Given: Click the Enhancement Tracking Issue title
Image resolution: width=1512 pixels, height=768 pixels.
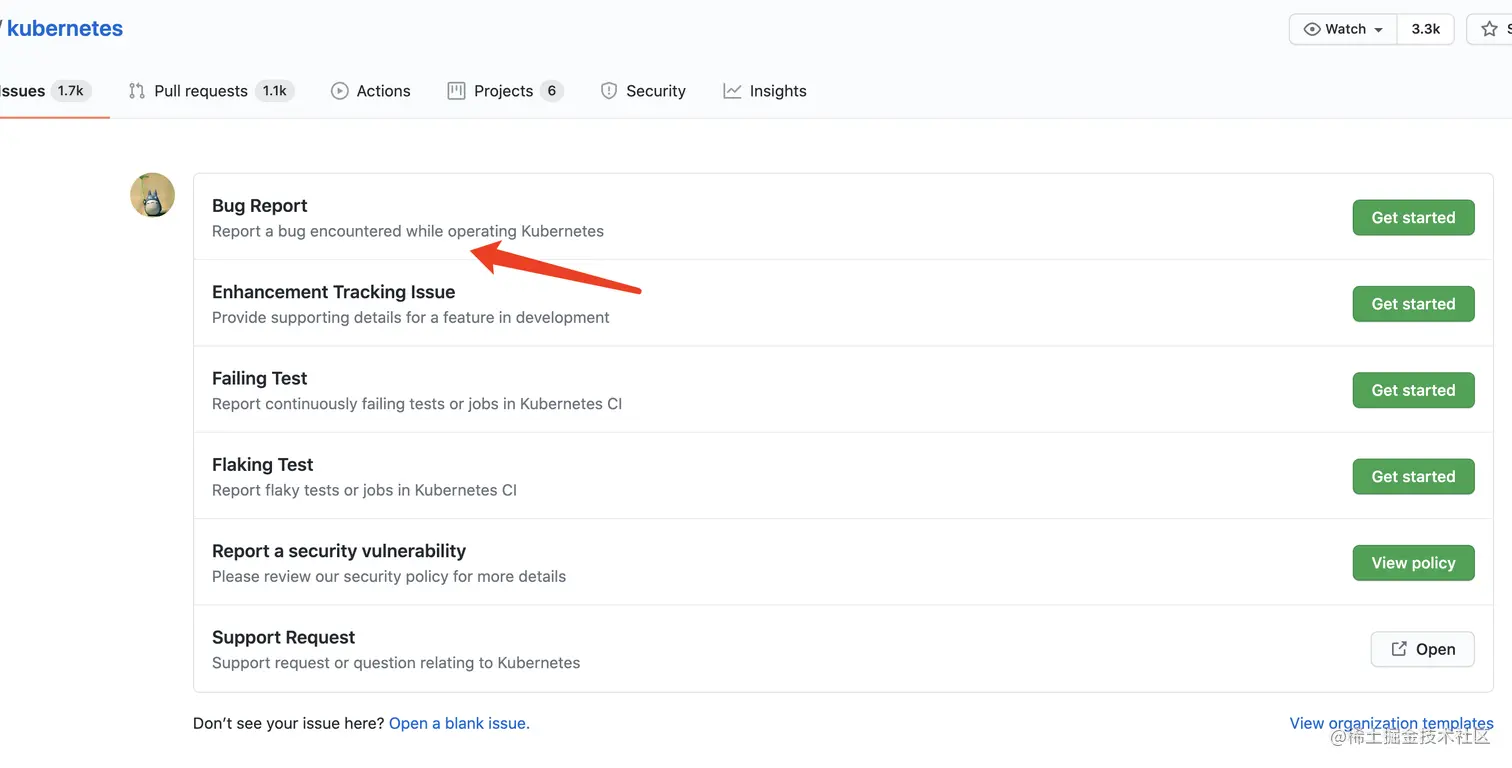Looking at the screenshot, I should pyautogui.click(x=334, y=292).
